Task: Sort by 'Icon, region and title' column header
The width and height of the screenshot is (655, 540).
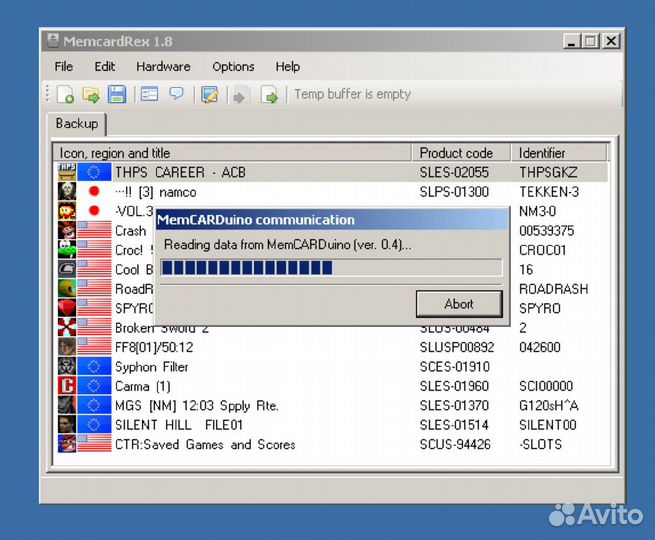Action: coord(232,153)
